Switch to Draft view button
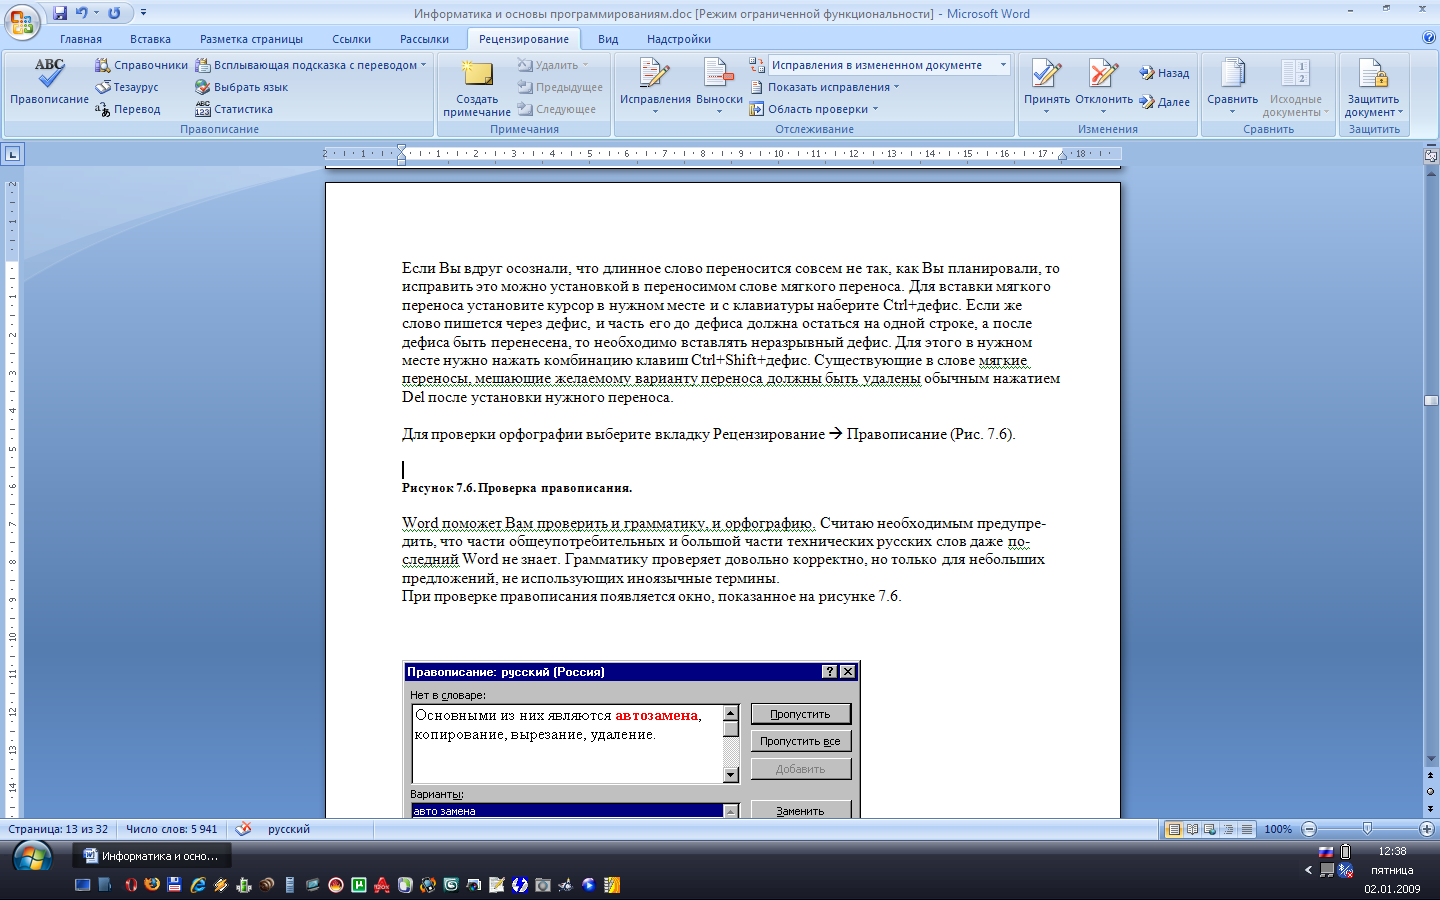This screenshot has height=900, width=1440. [x=1247, y=829]
